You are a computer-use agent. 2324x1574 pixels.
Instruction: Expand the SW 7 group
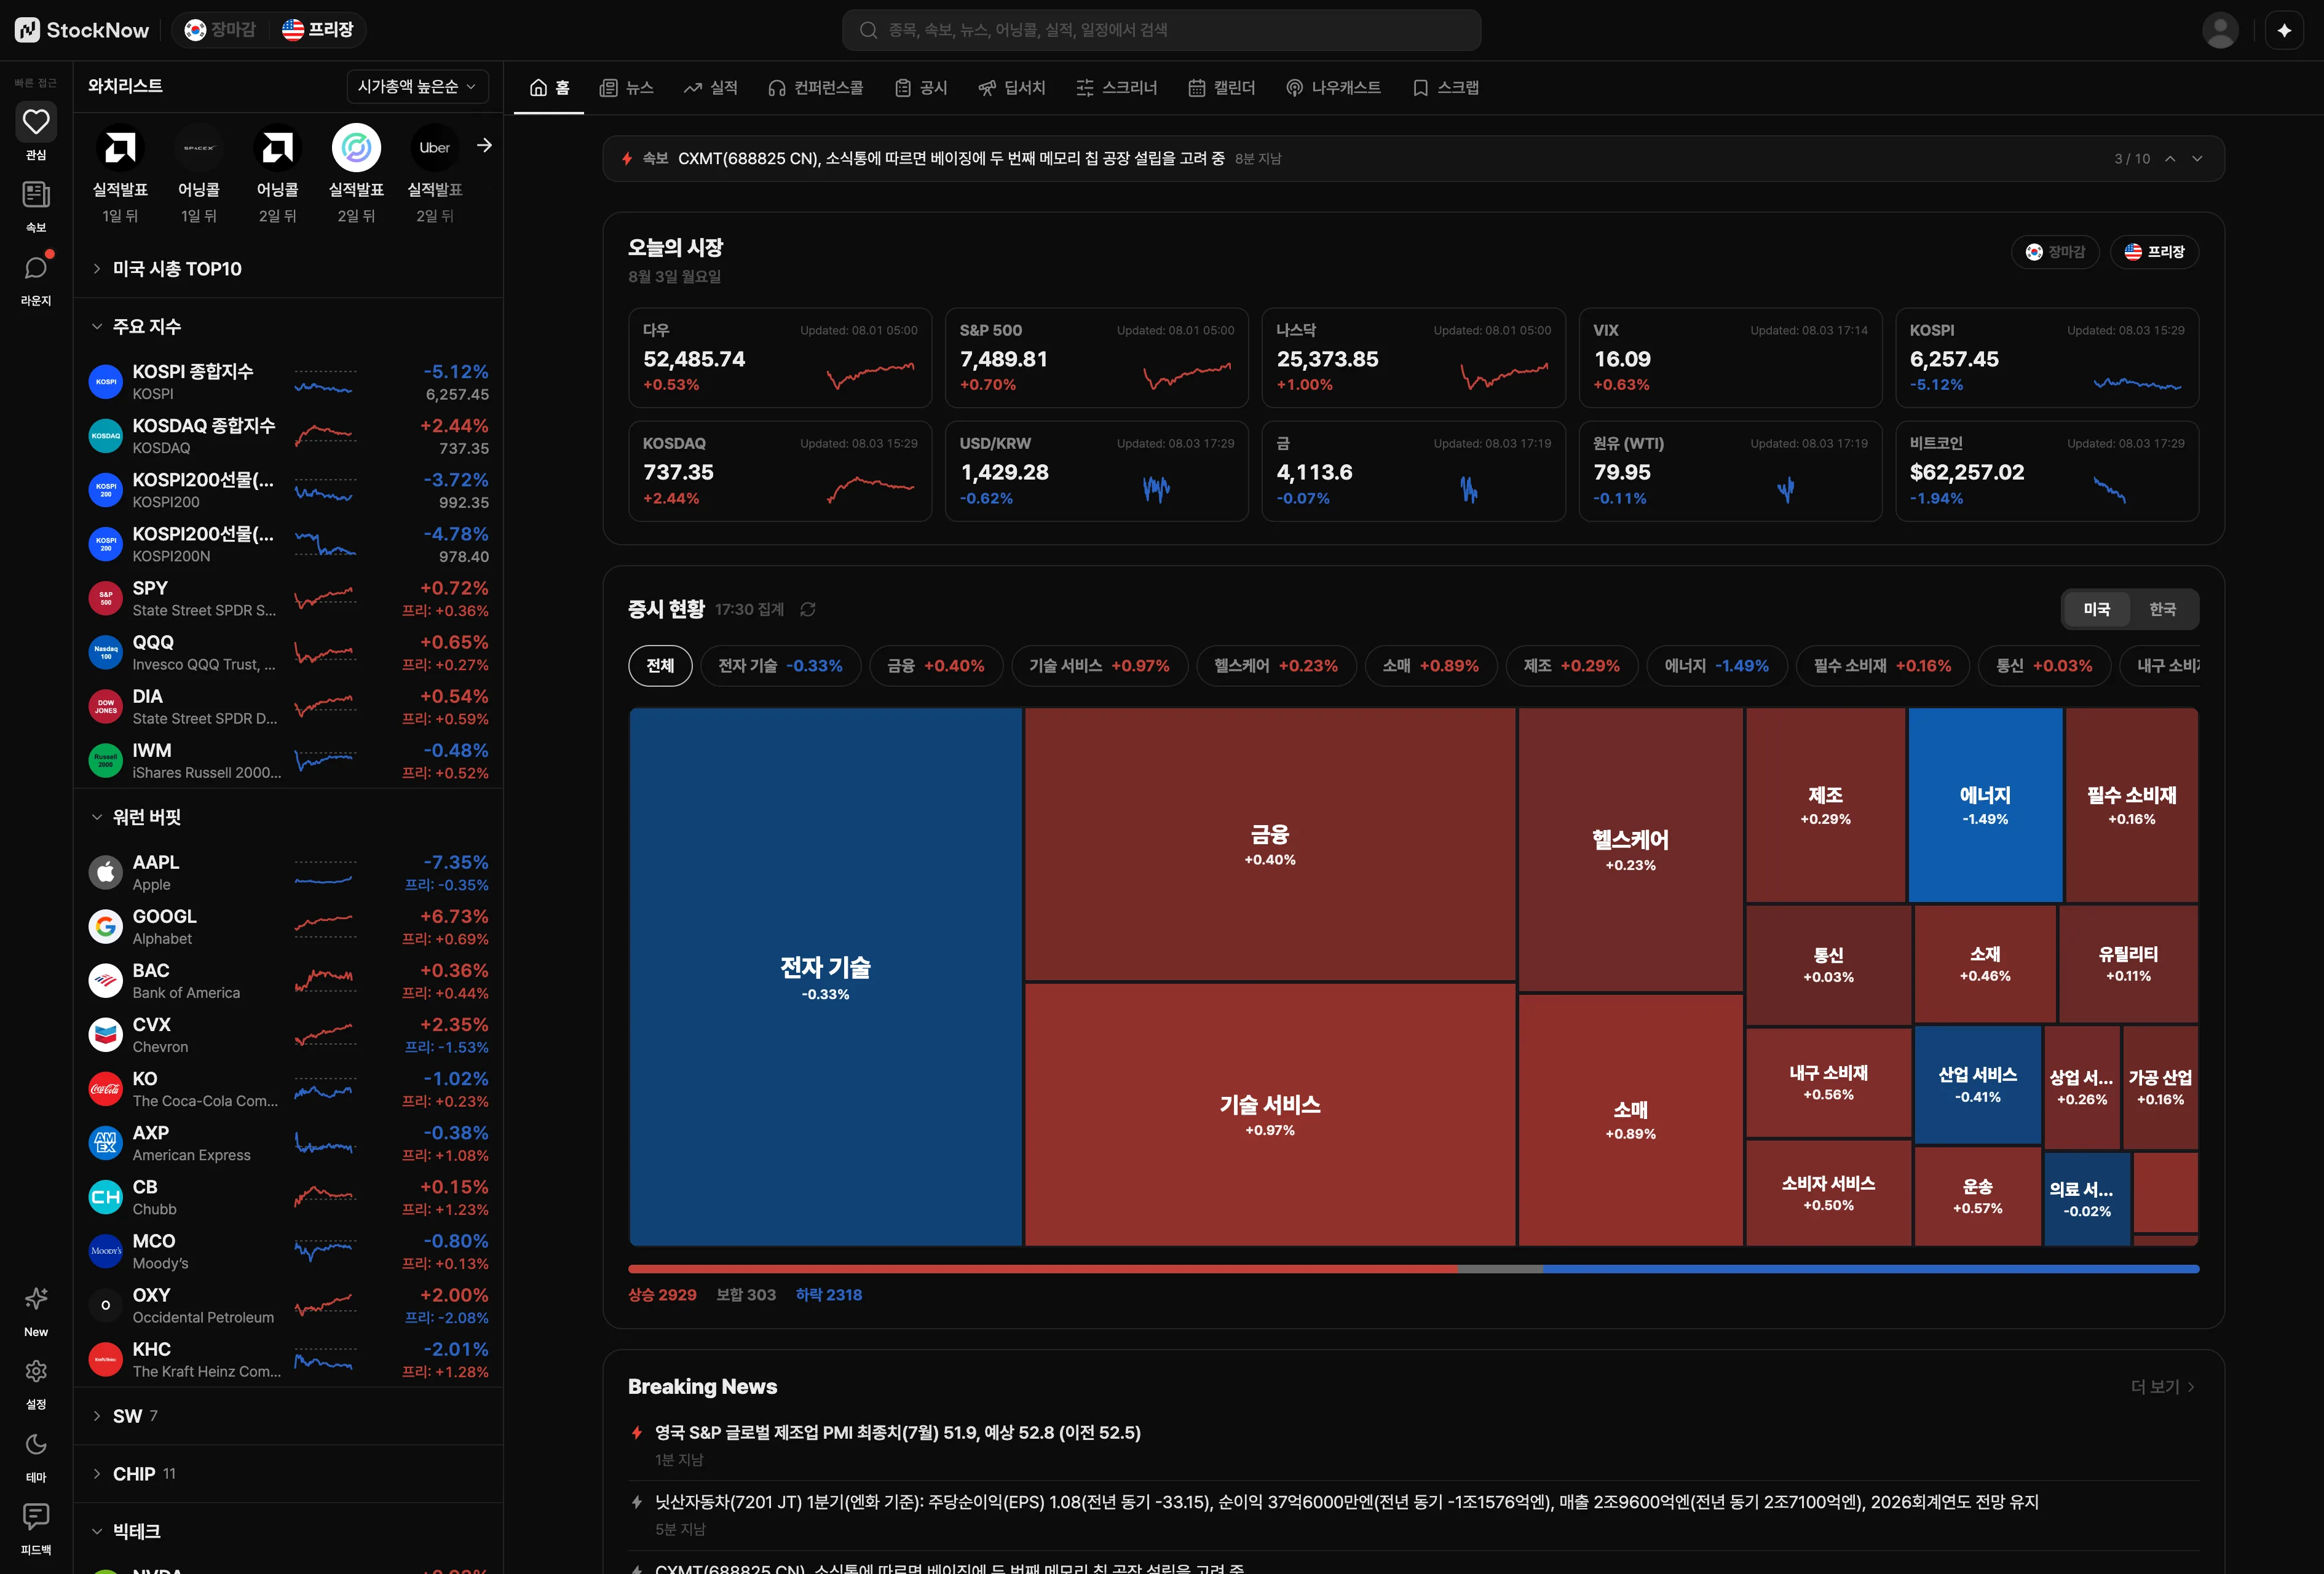click(288, 1416)
